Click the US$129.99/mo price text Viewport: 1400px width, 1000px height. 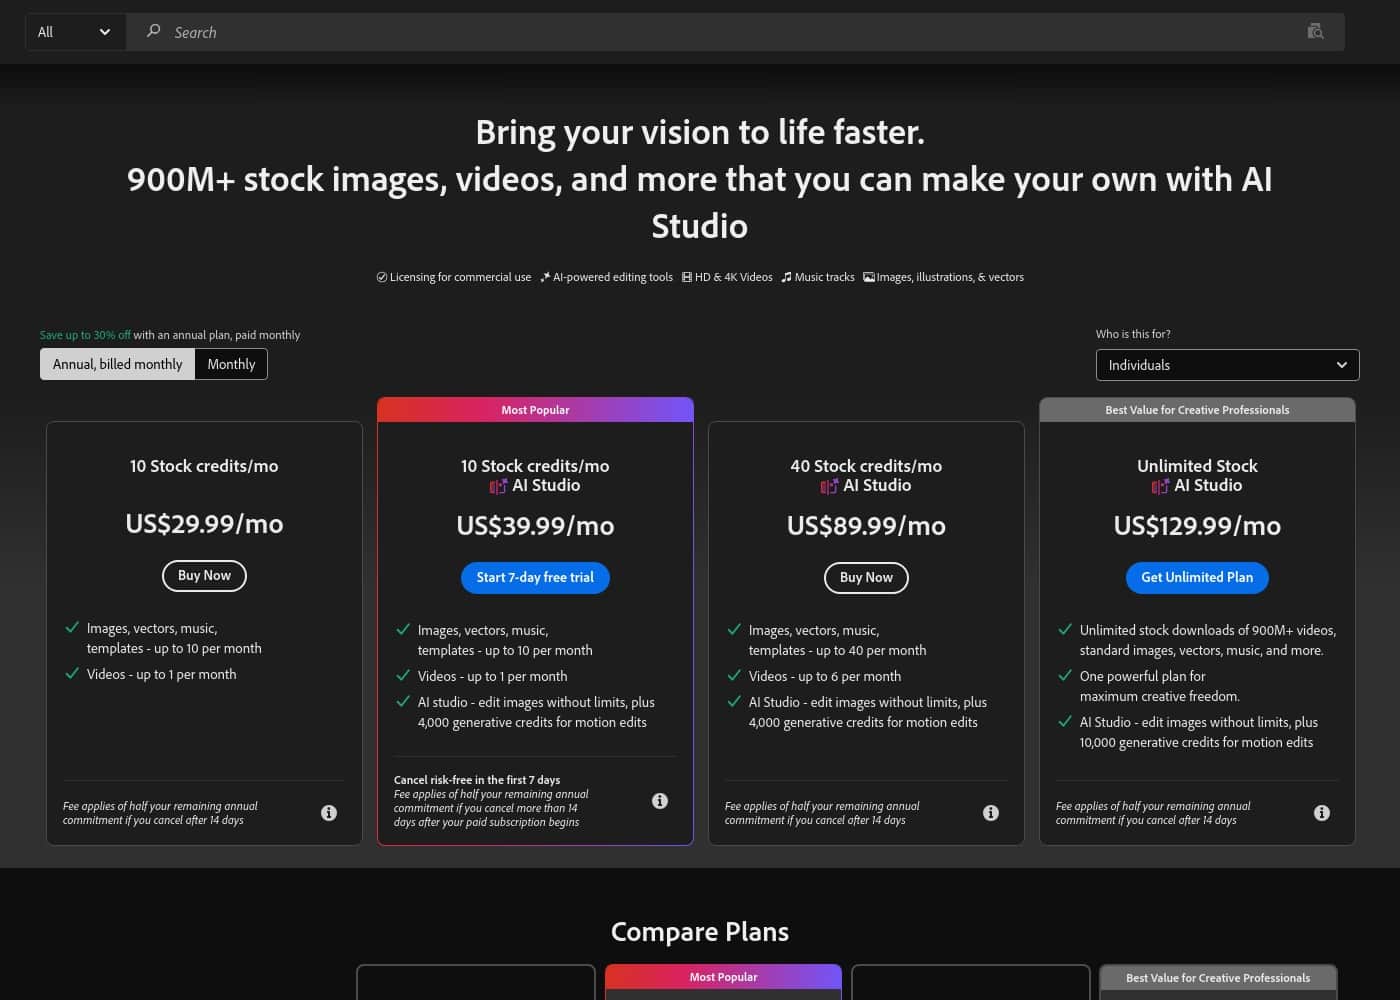click(x=1197, y=526)
